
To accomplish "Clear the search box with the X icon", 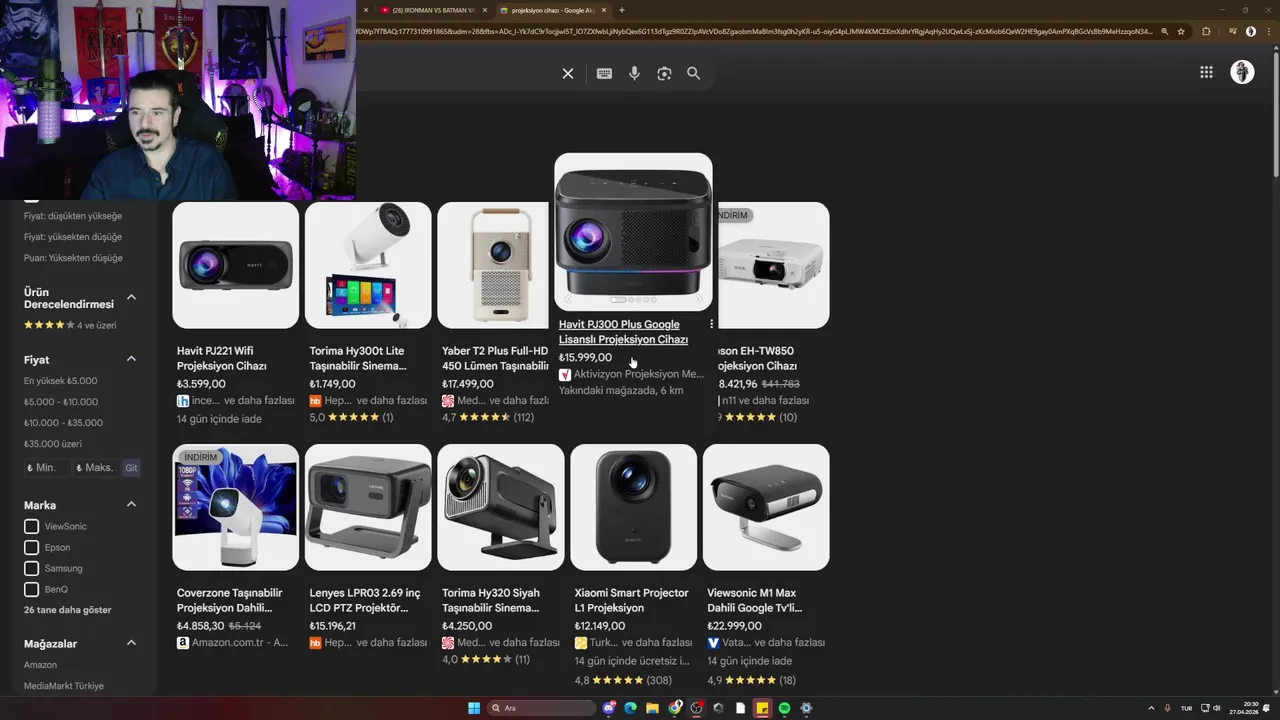I will [567, 73].
